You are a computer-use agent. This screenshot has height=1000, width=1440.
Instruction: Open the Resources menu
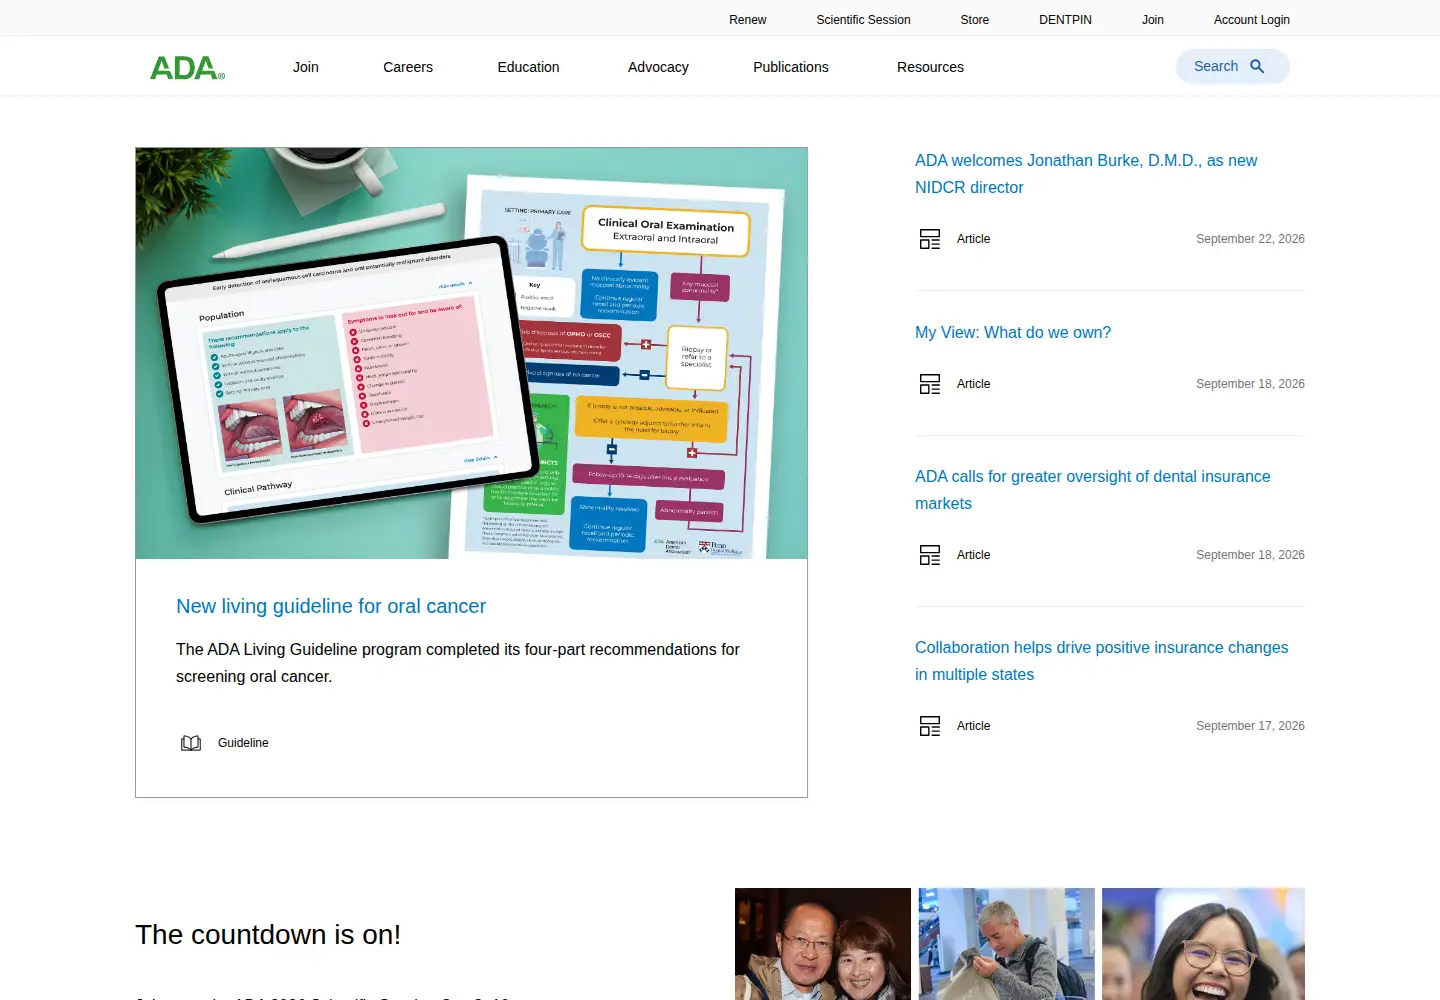pyautogui.click(x=930, y=67)
